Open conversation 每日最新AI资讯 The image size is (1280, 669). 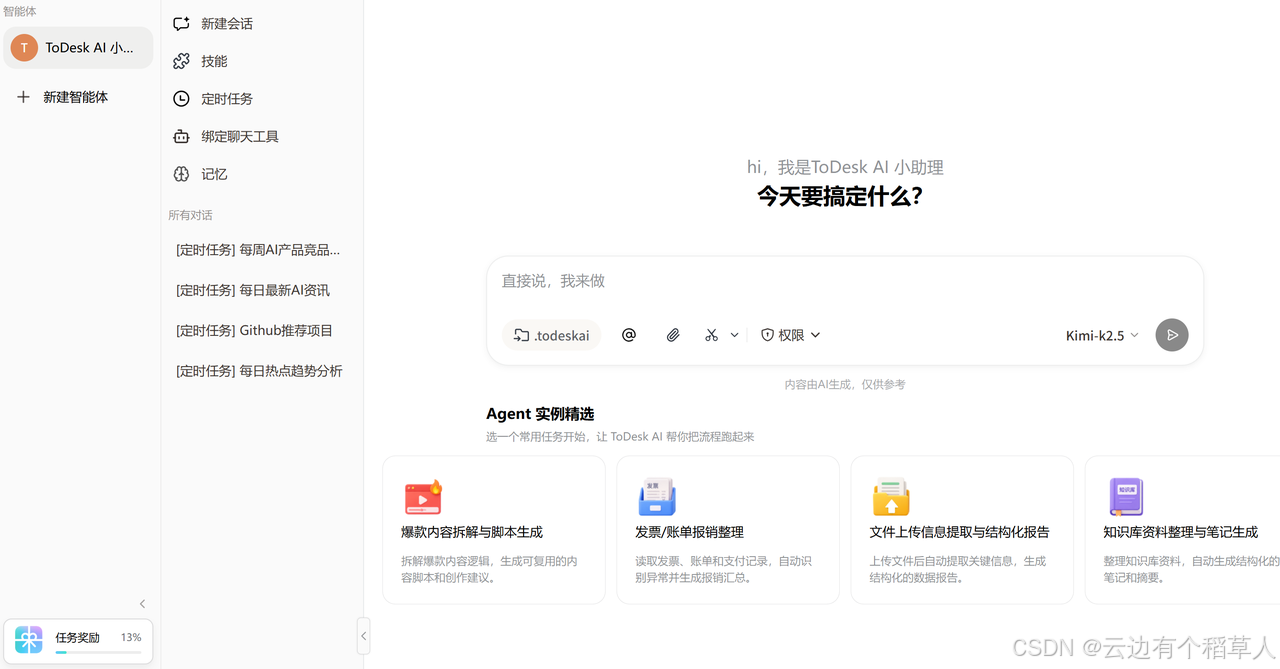[253, 290]
